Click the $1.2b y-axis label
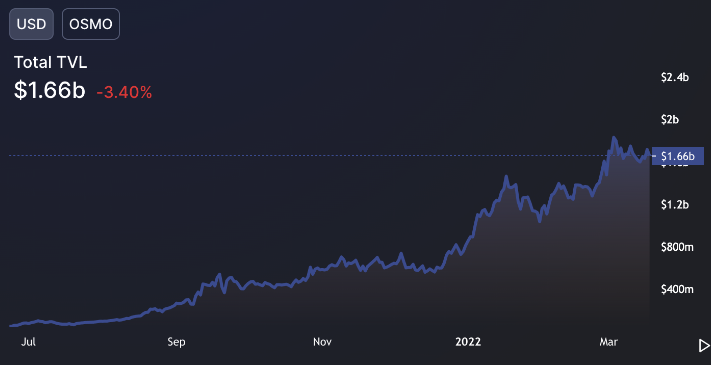This screenshot has height=365, width=711. pyautogui.click(x=675, y=204)
